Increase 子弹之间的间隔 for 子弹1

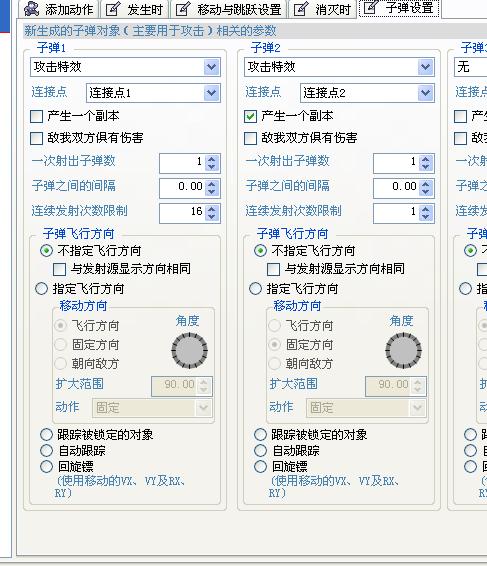[x=212, y=183]
